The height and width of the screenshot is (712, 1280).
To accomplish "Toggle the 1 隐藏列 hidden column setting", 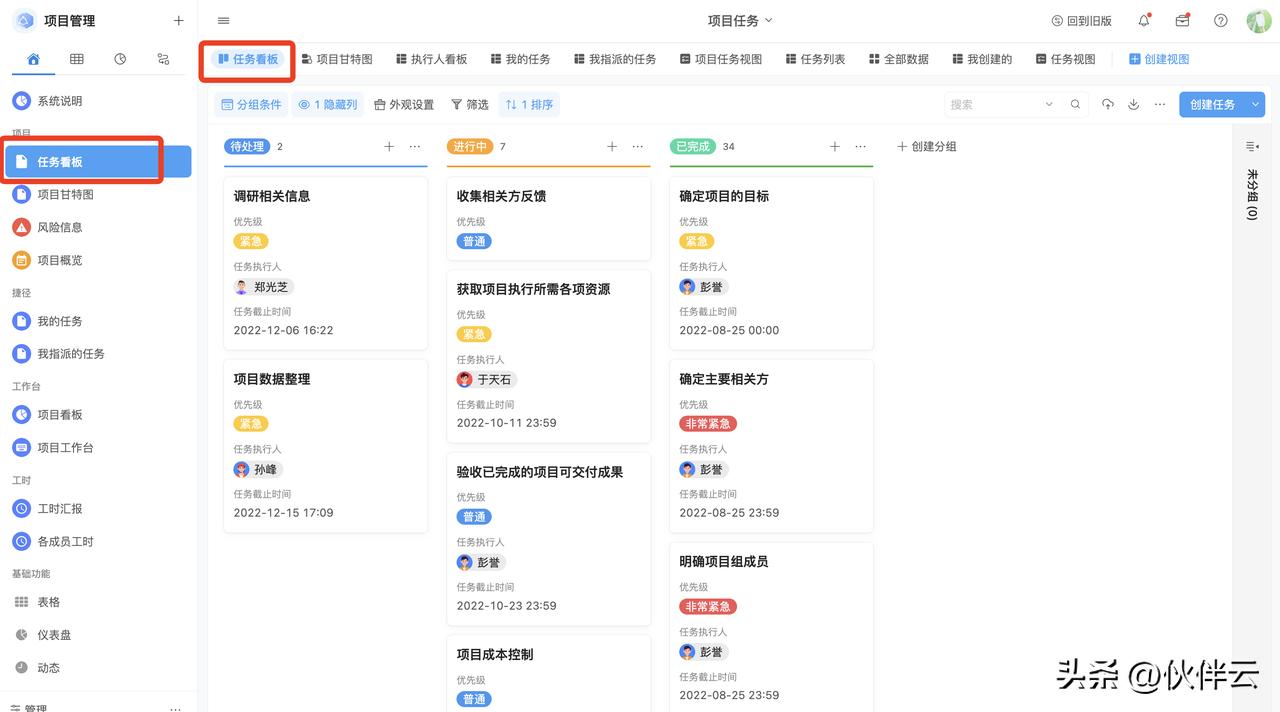I will [x=327, y=104].
